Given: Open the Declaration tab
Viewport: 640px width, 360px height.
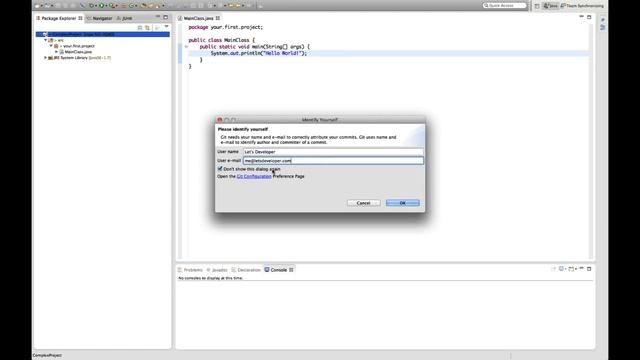Looking at the screenshot, I should [x=246, y=270].
